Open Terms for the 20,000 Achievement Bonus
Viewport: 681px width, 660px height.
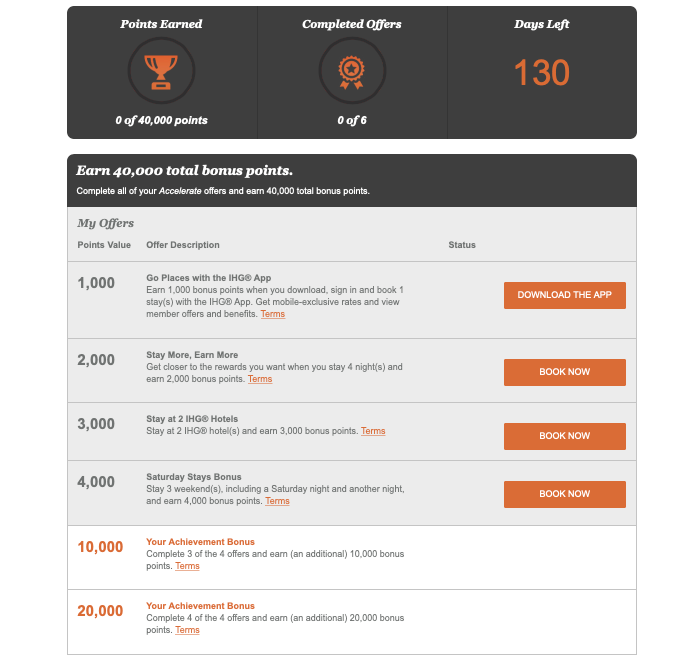coord(187,631)
